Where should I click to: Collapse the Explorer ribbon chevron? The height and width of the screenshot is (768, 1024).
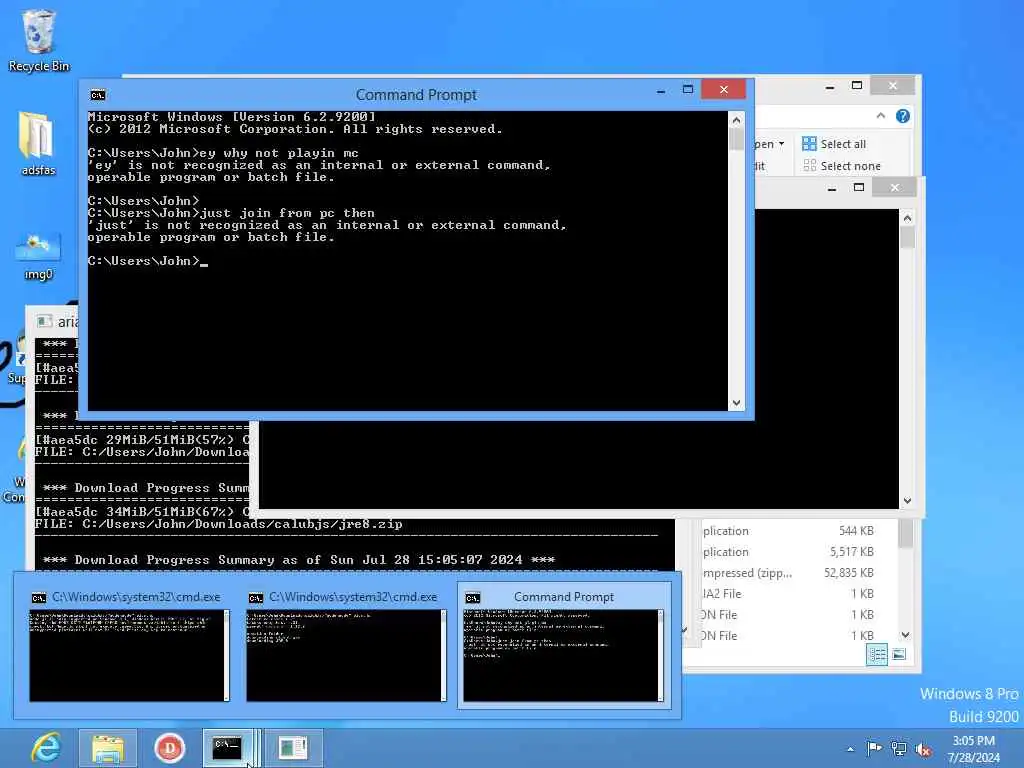pos(881,116)
